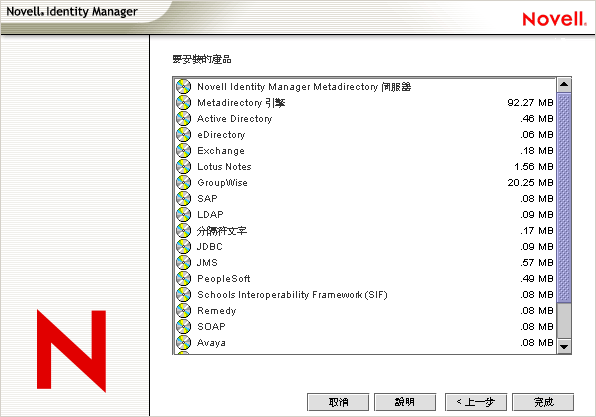
Task: Open help with the 說明 button
Action: pyautogui.click(x=405, y=402)
